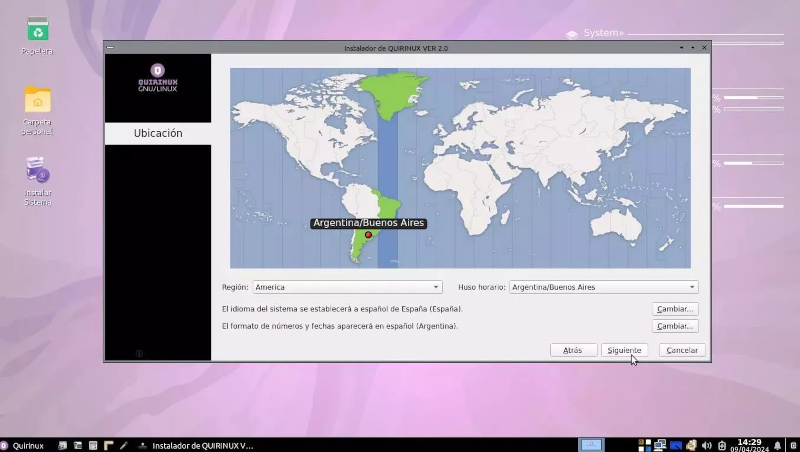The height and width of the screenshot is (452, 800).
Task: Open the Quirinux start menu
Action: click(23, 445)
